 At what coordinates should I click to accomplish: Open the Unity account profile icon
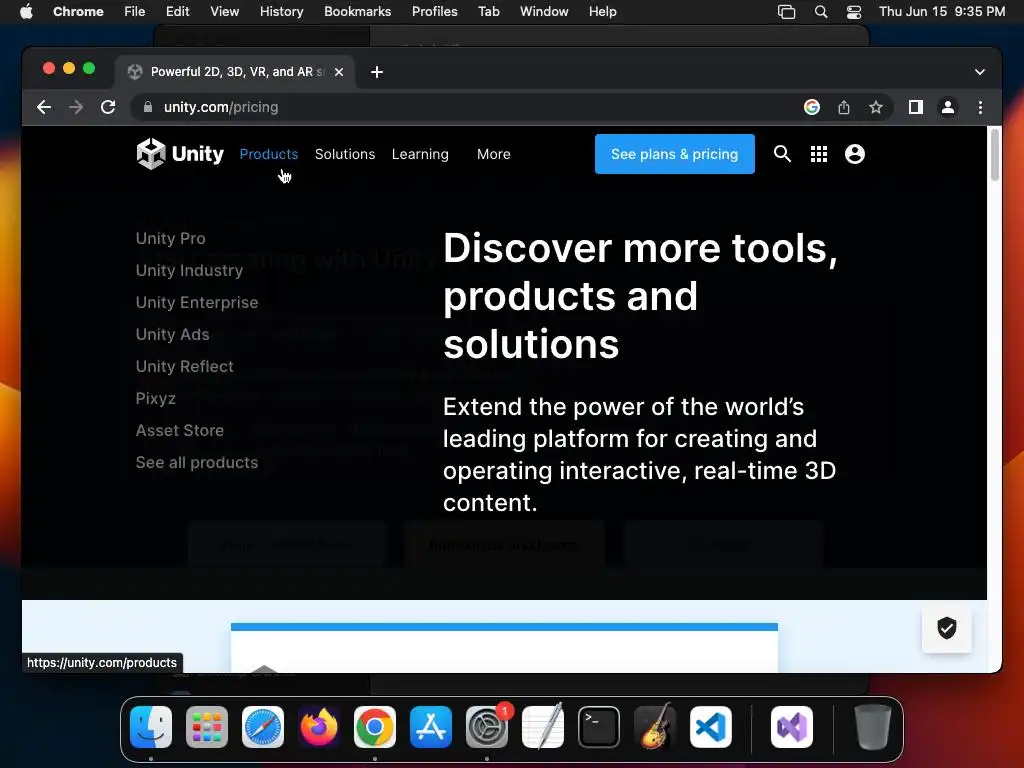point(855,154)
